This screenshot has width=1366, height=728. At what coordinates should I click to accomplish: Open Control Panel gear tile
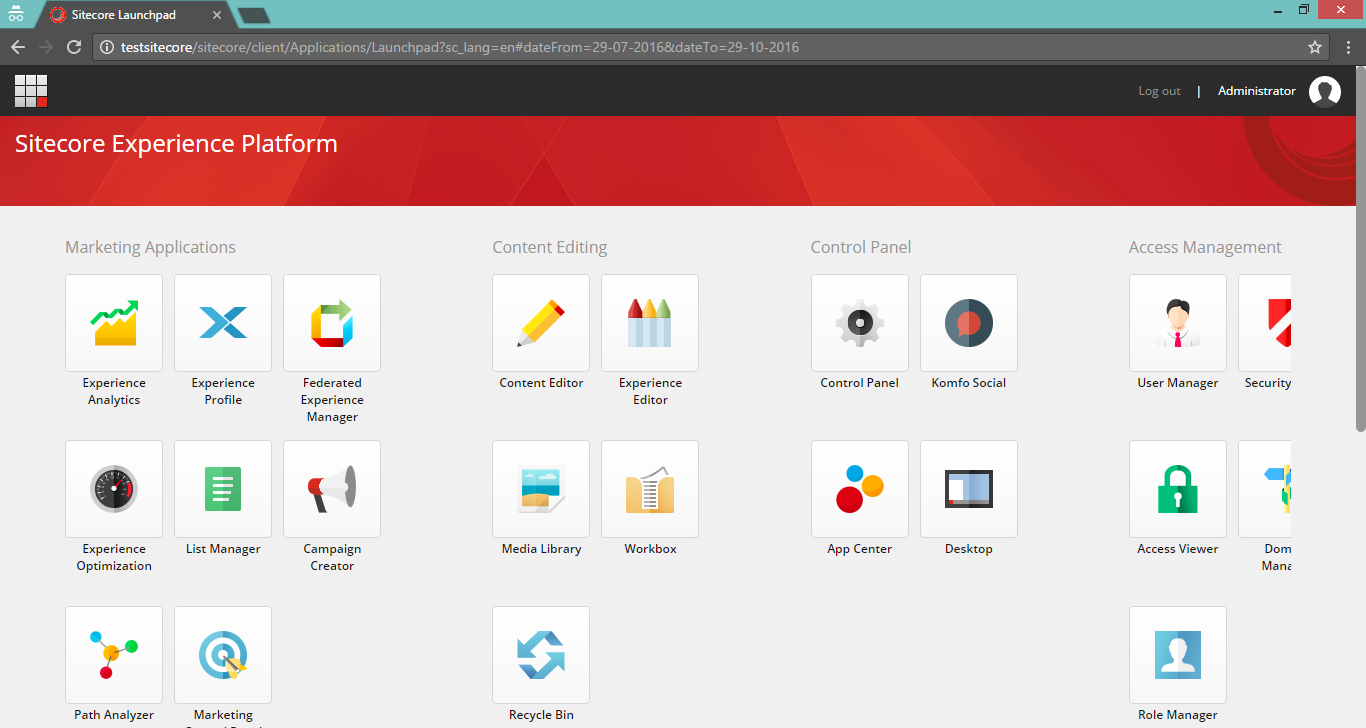[860, 323]
